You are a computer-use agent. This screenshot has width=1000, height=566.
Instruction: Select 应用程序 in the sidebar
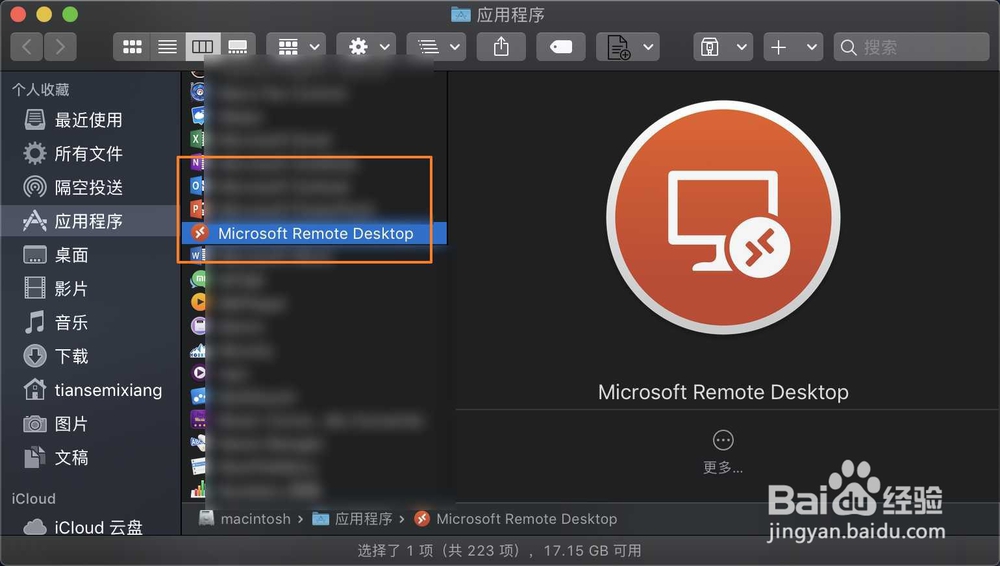pos(89,221)
